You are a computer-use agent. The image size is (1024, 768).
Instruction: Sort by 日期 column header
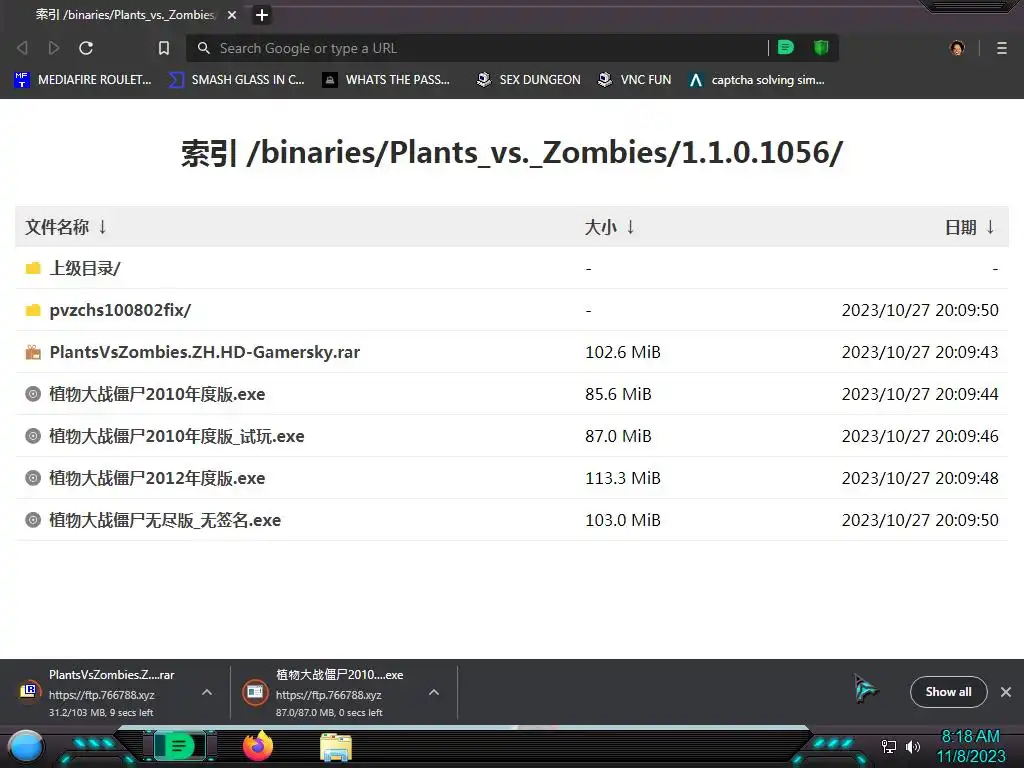[970, 227]
